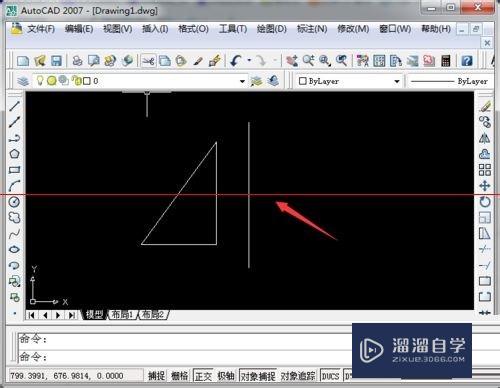Image resolution: width=500 pixels, height=388 pixels.
Task: Click the Zoom Realtime magnifier icon
Action: 308,61
